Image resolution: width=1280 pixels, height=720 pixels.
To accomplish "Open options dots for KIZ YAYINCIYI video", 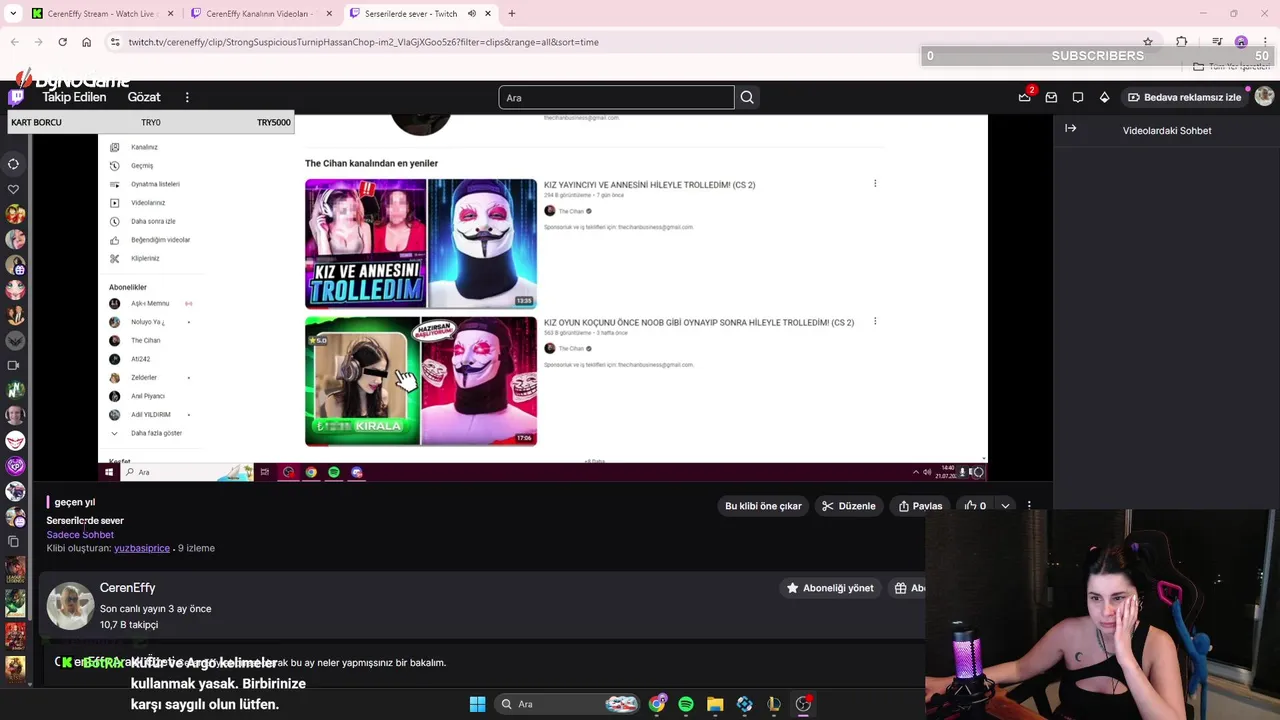I will point(875,184).
